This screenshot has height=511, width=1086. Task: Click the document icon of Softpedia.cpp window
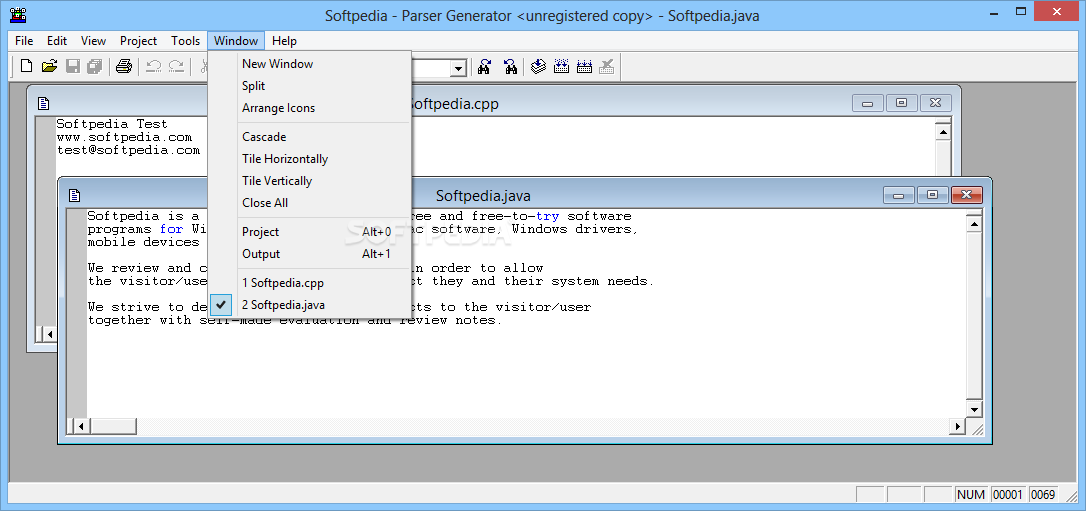[x=44, y=103]
